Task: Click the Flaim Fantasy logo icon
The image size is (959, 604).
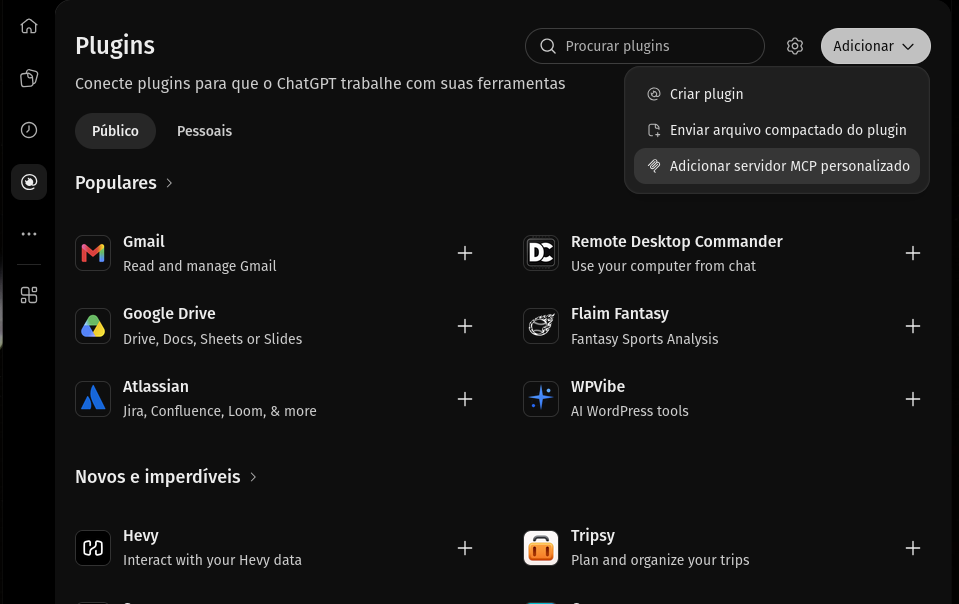Action: click(541, 326)
